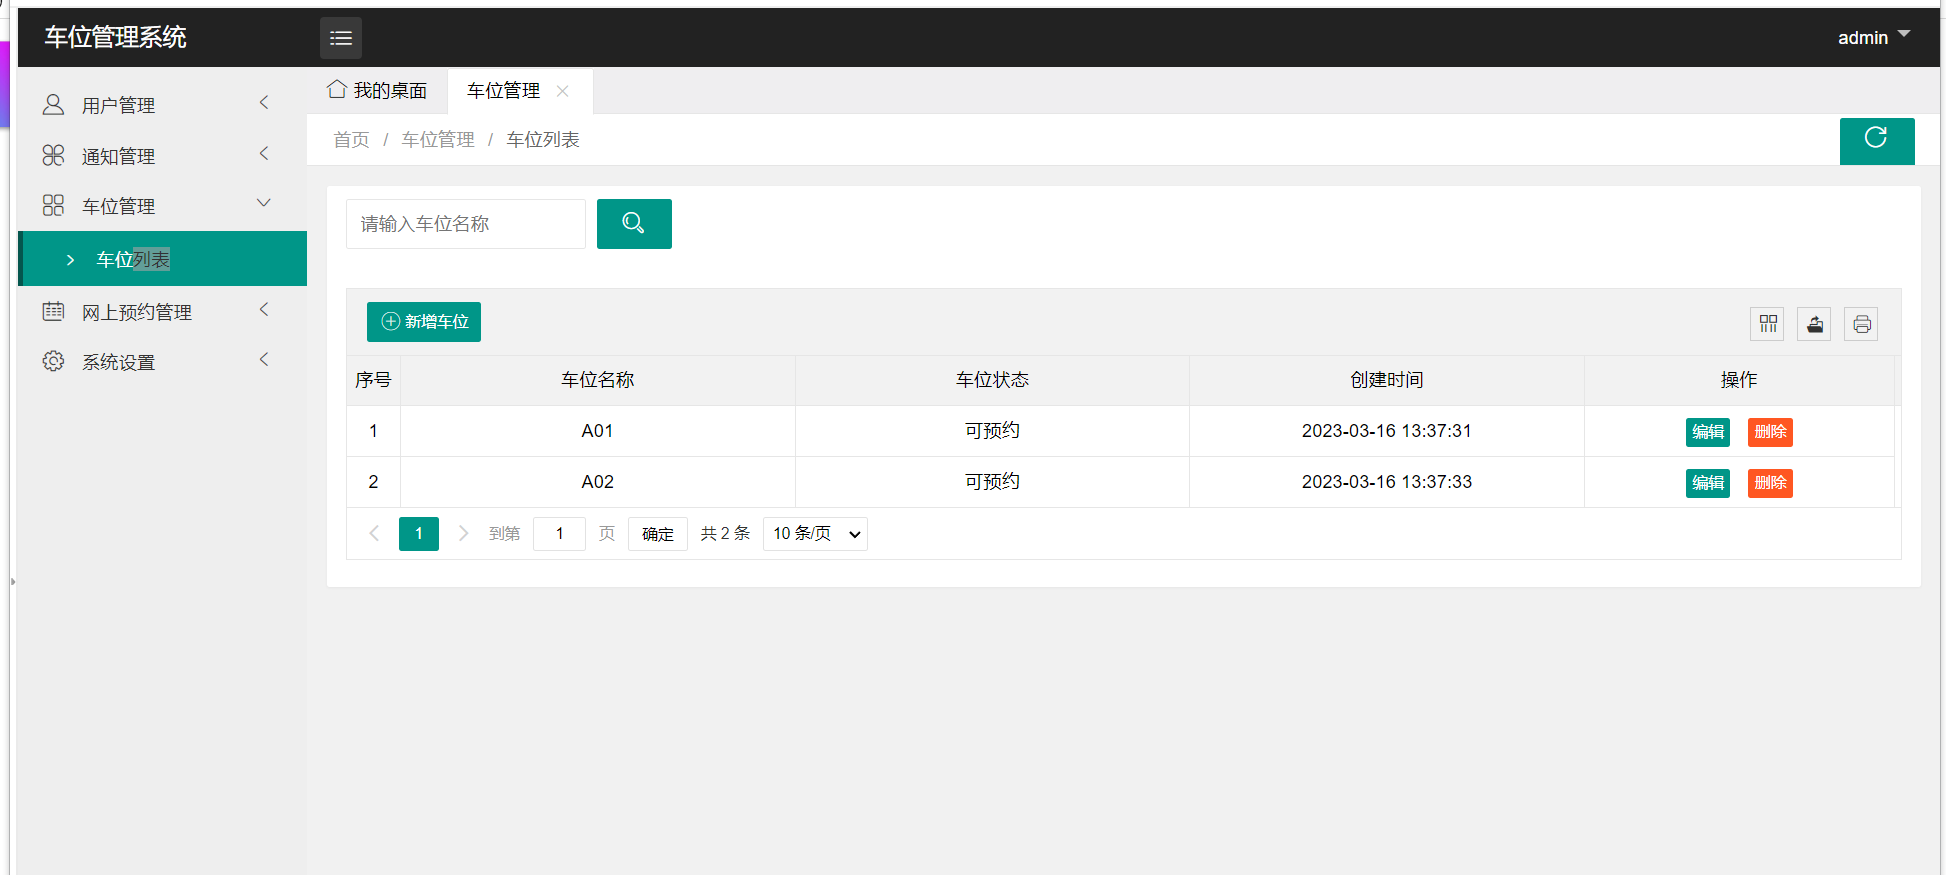Expand the 用户管理 sidebar menu
The width and height of the screenshot is (1946, 875).
coord(155,105)
